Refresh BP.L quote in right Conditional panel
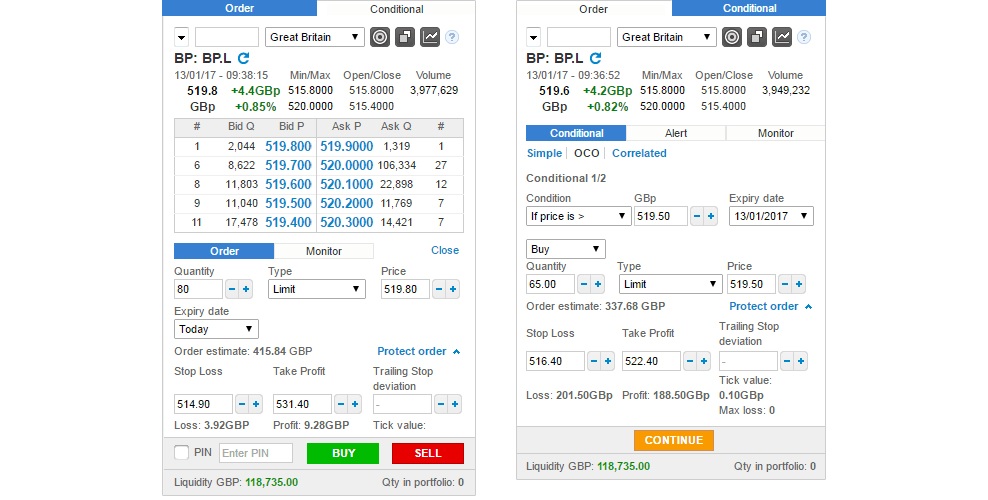Image resolution: width=988 pixels, height=500 pixels. pos(595,58)
